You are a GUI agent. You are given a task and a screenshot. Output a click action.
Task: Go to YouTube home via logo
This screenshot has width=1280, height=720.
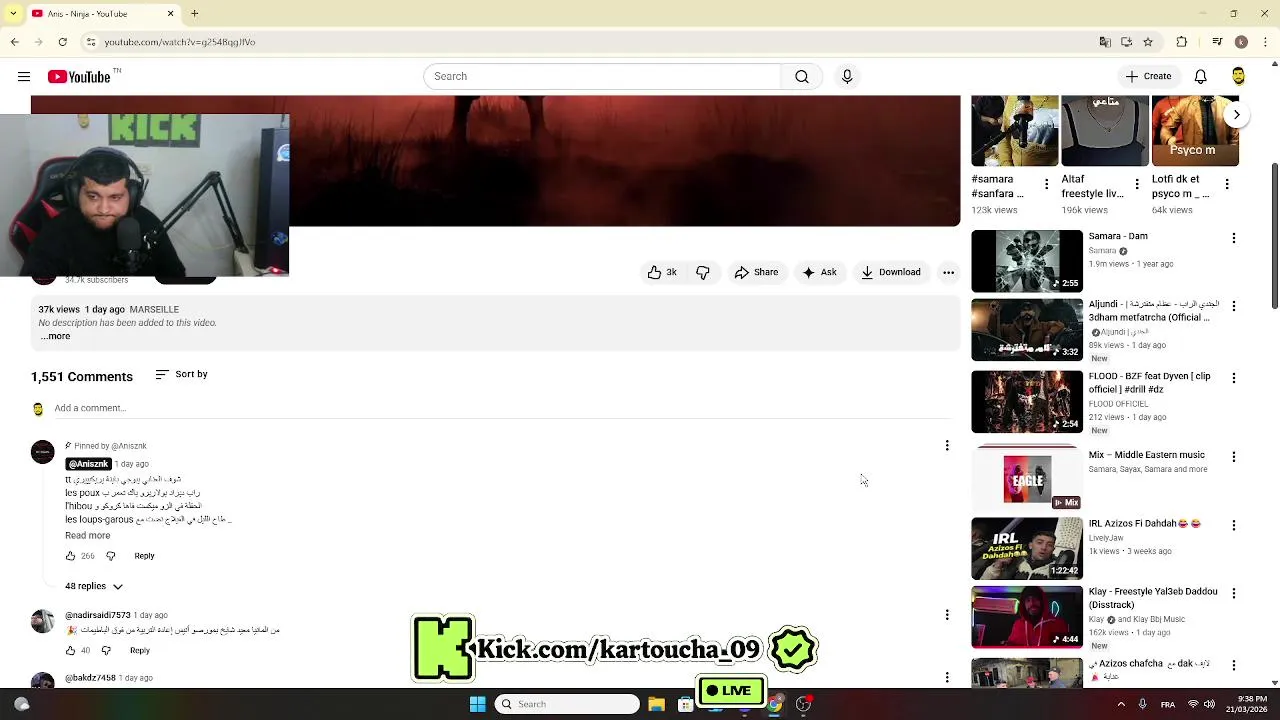(x=79, y=77)
